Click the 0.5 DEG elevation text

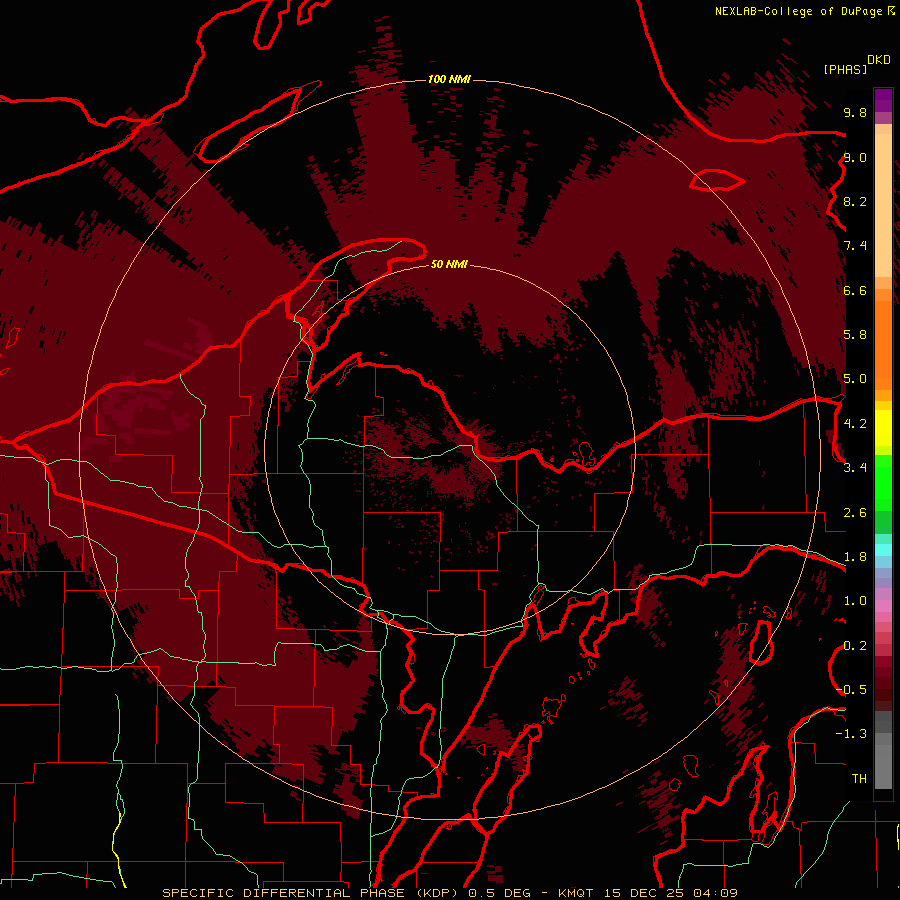click(497, 893)
